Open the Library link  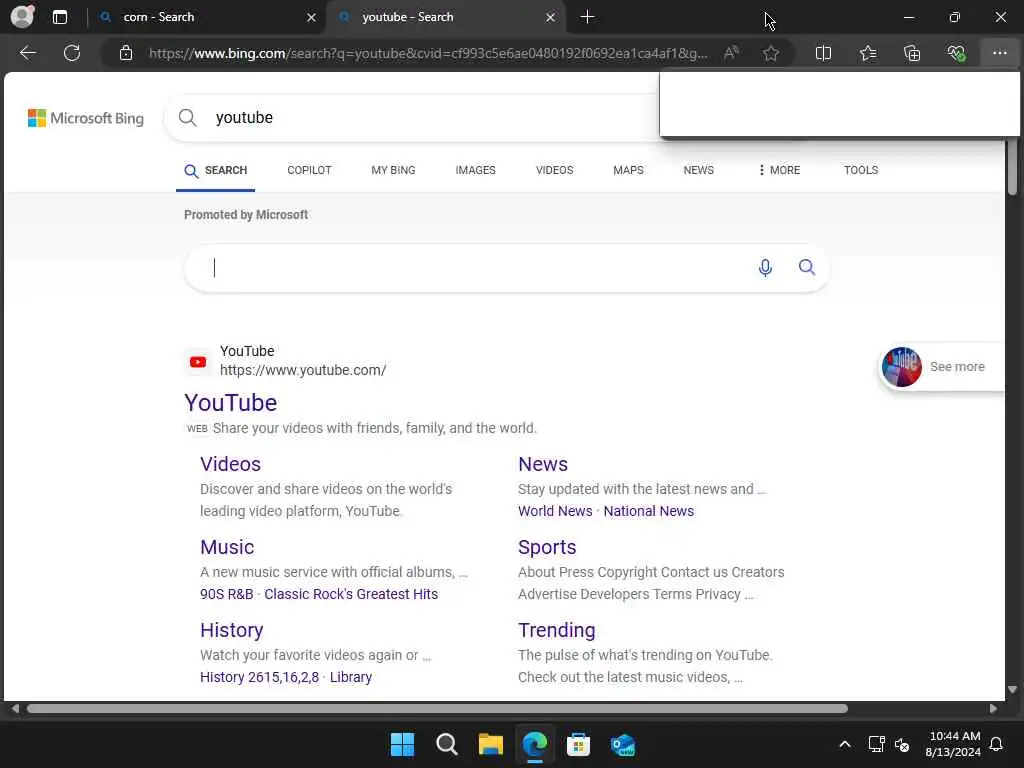click(351, 677)
